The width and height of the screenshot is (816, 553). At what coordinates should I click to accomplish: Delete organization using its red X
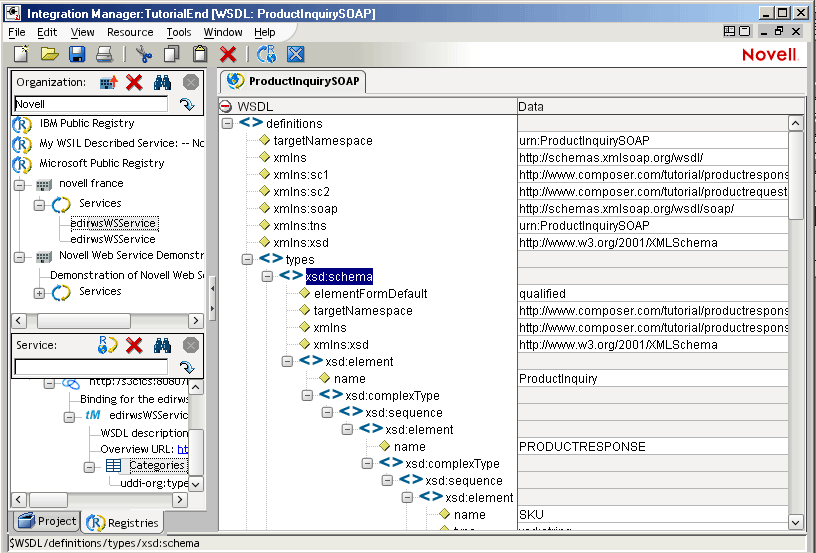pyautogui.click(x=134, y=82)
